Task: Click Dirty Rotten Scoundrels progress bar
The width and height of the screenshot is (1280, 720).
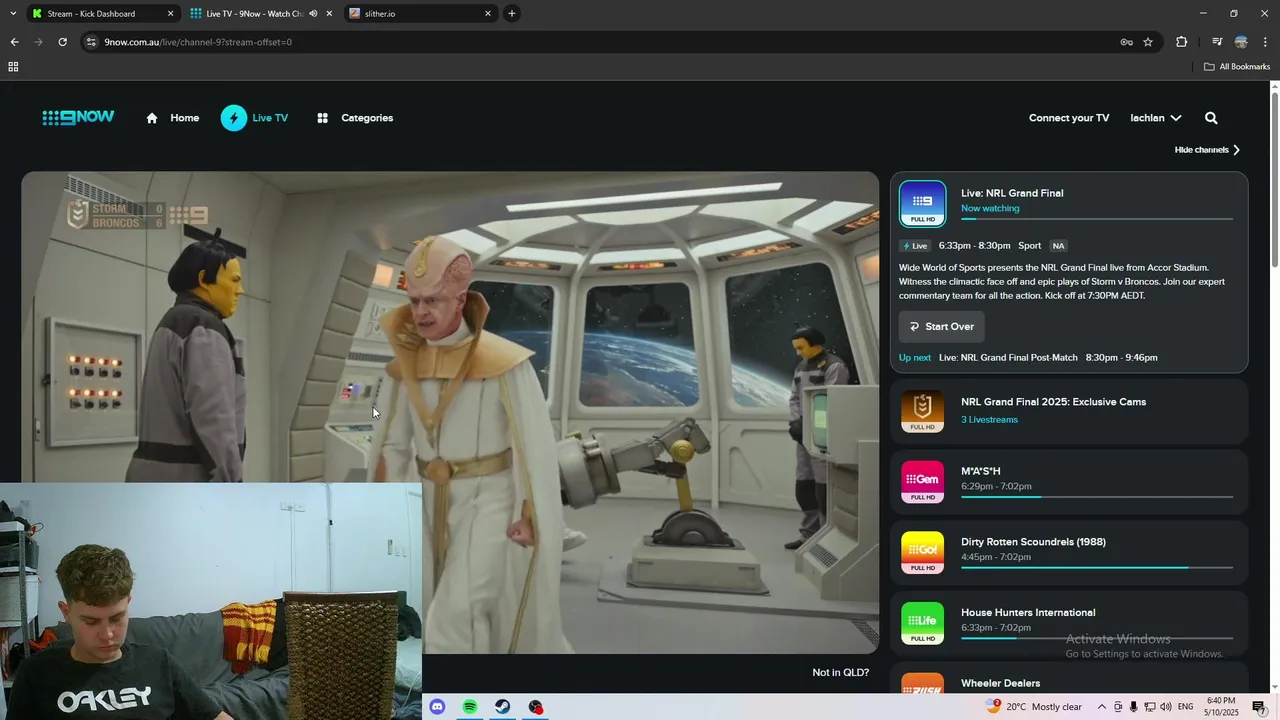Action: click(1097, 568)
